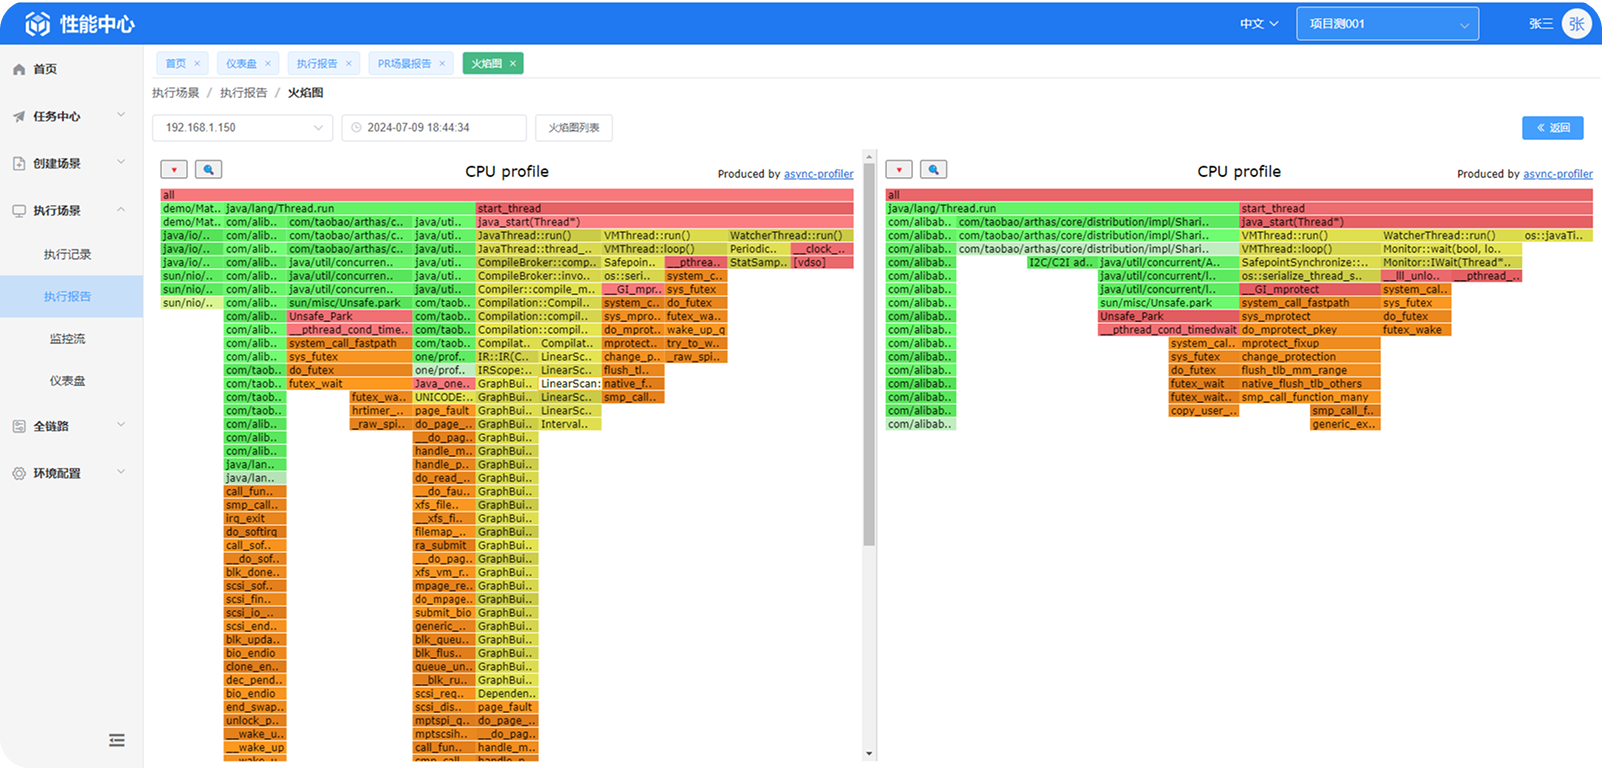Click the 性能中心 logo icon
Image resolution: width=1602 pixels, height=768 pixels.
[x=37, y=24]
